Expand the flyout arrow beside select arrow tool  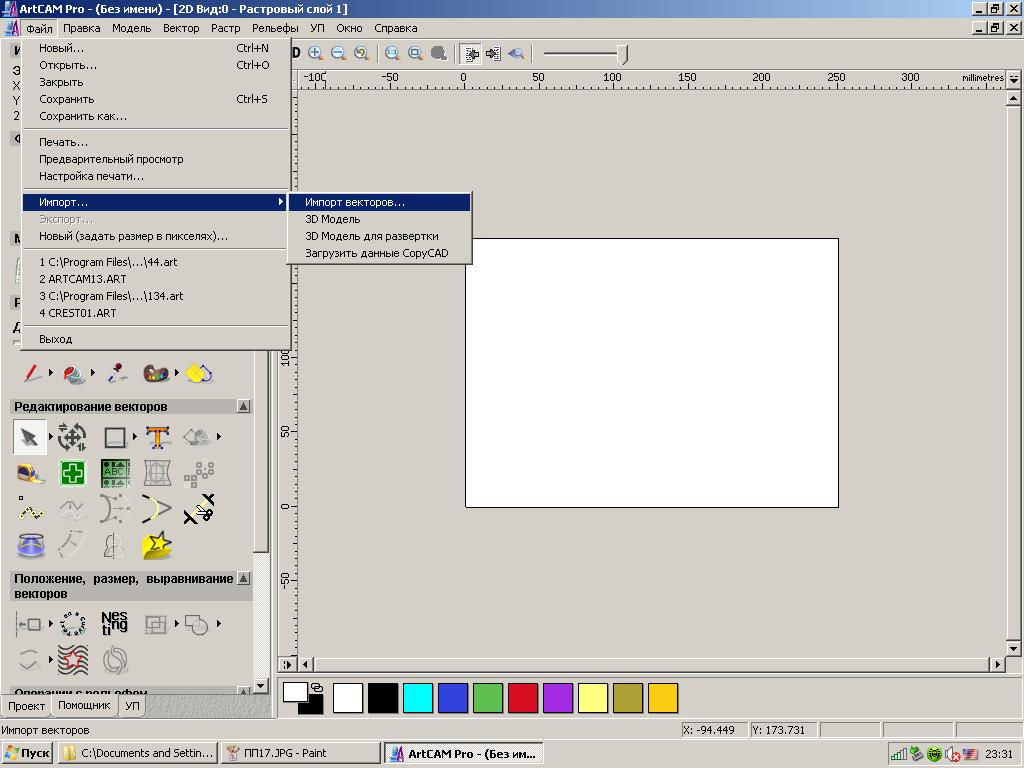coord(50,437)
